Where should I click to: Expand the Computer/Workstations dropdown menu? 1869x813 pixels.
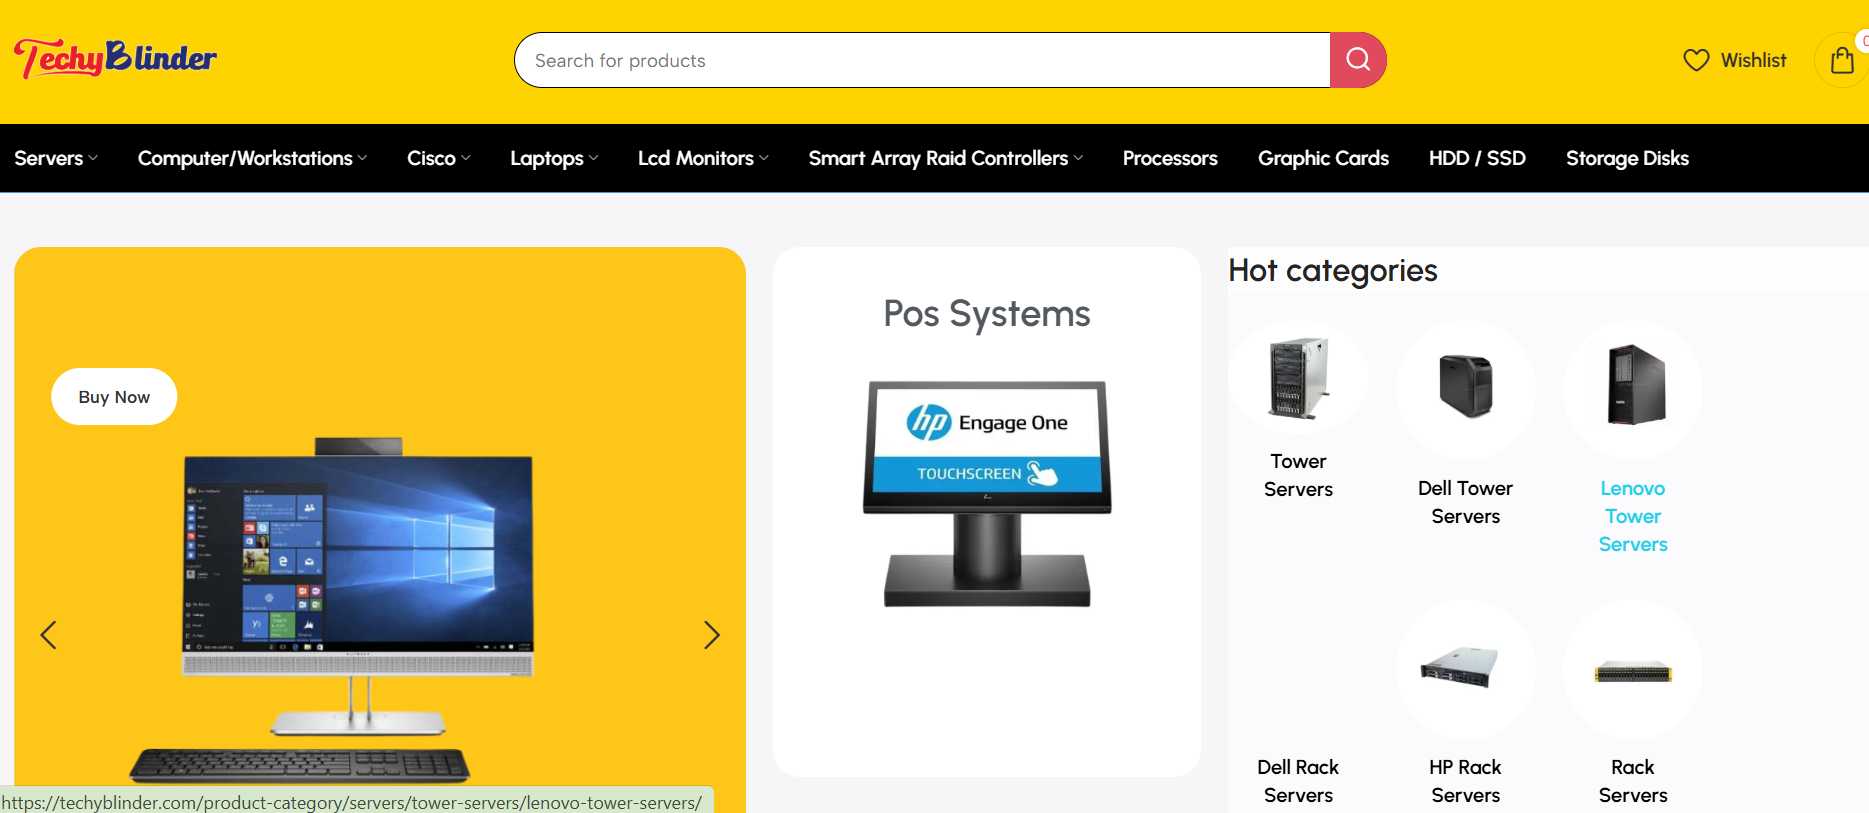pos(252,158)
